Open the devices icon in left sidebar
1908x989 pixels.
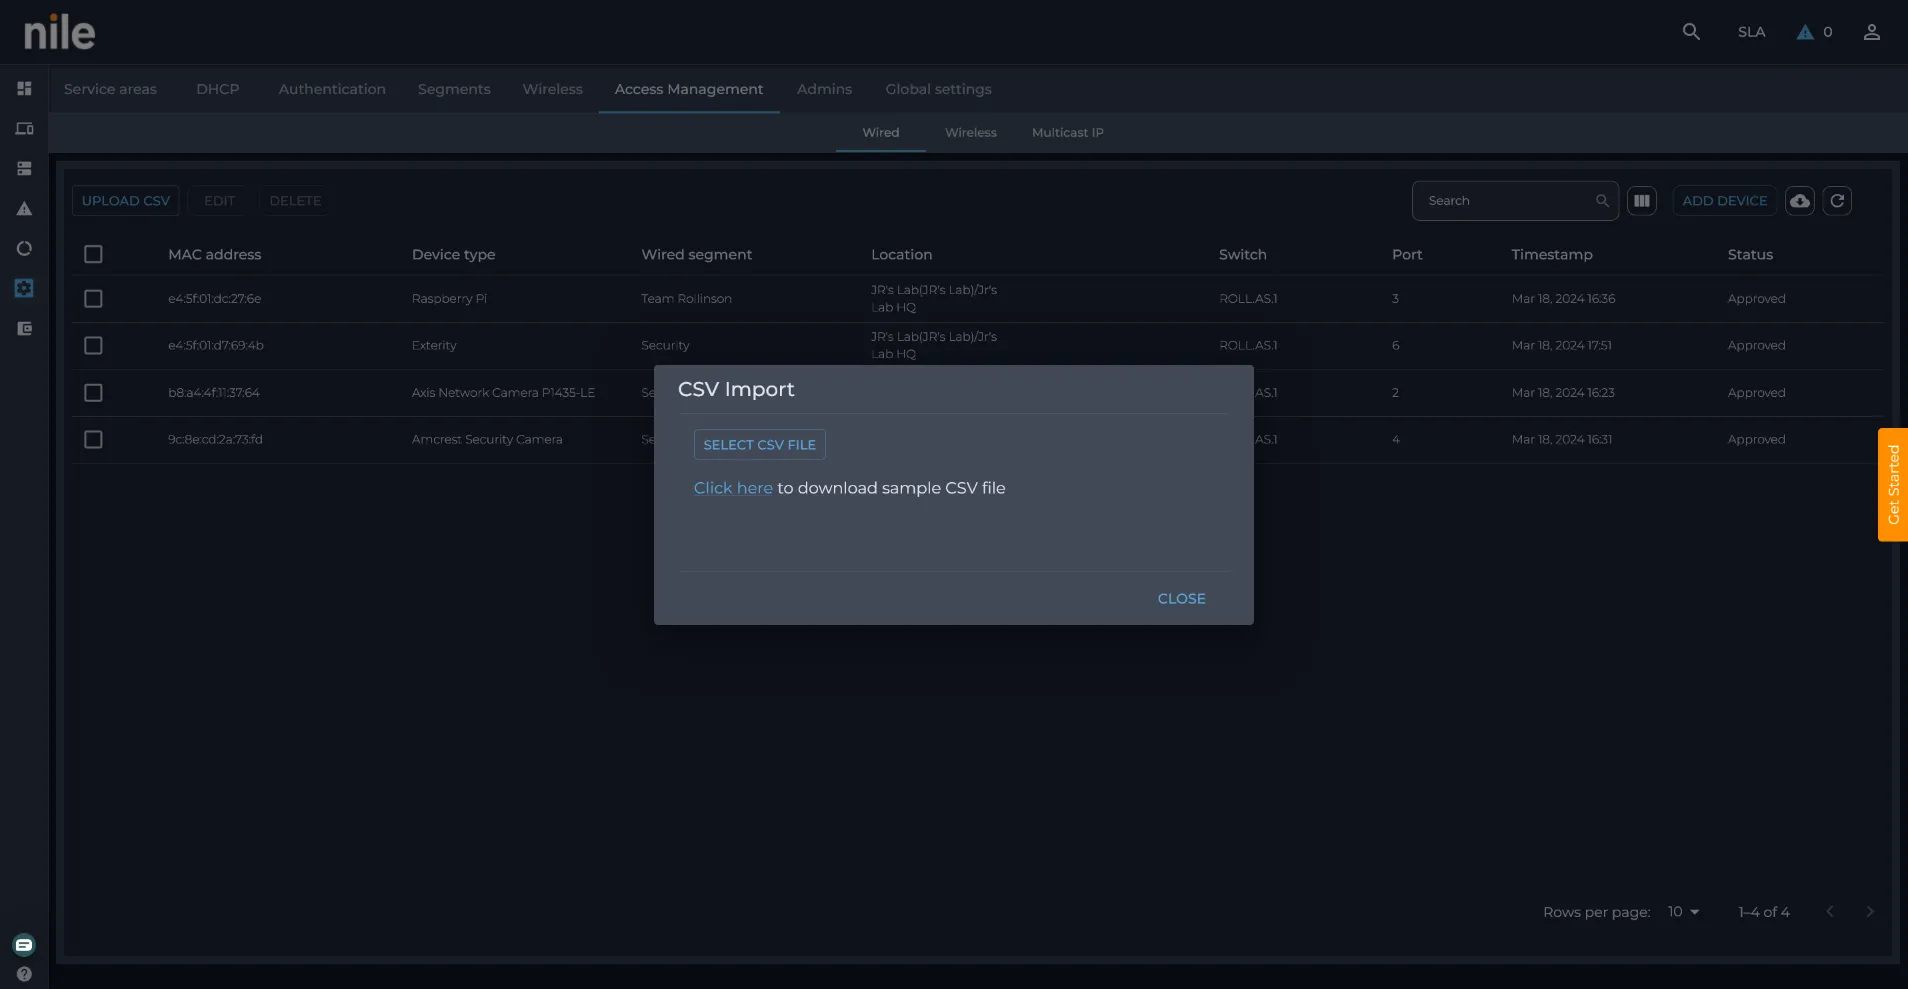tap(24, 128)
